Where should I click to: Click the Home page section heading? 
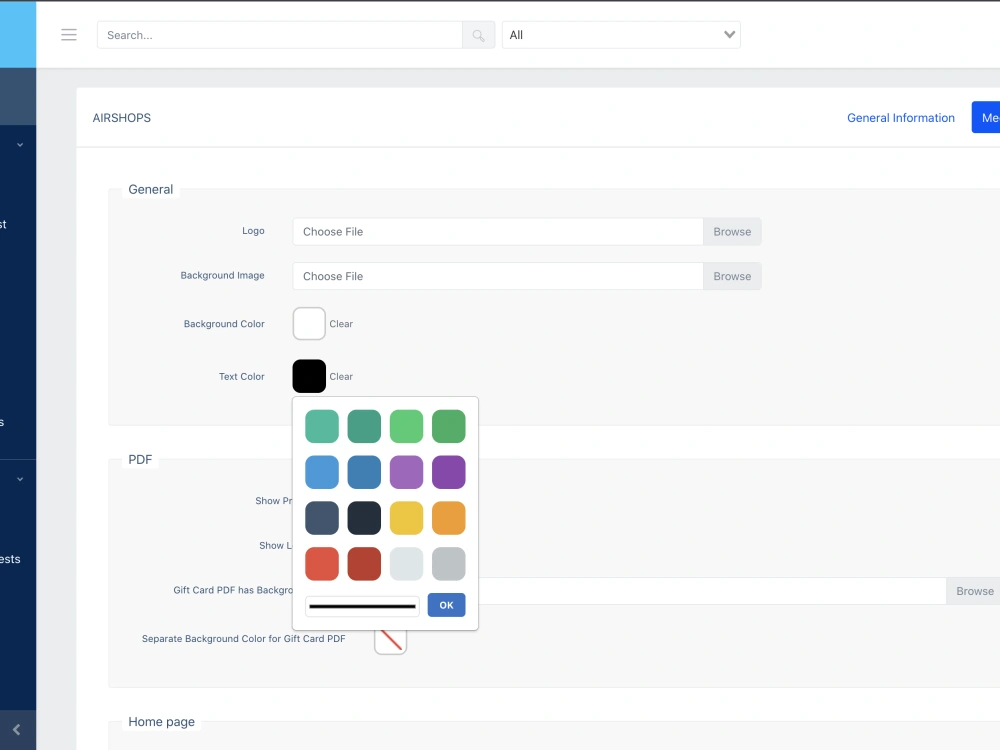161,722
